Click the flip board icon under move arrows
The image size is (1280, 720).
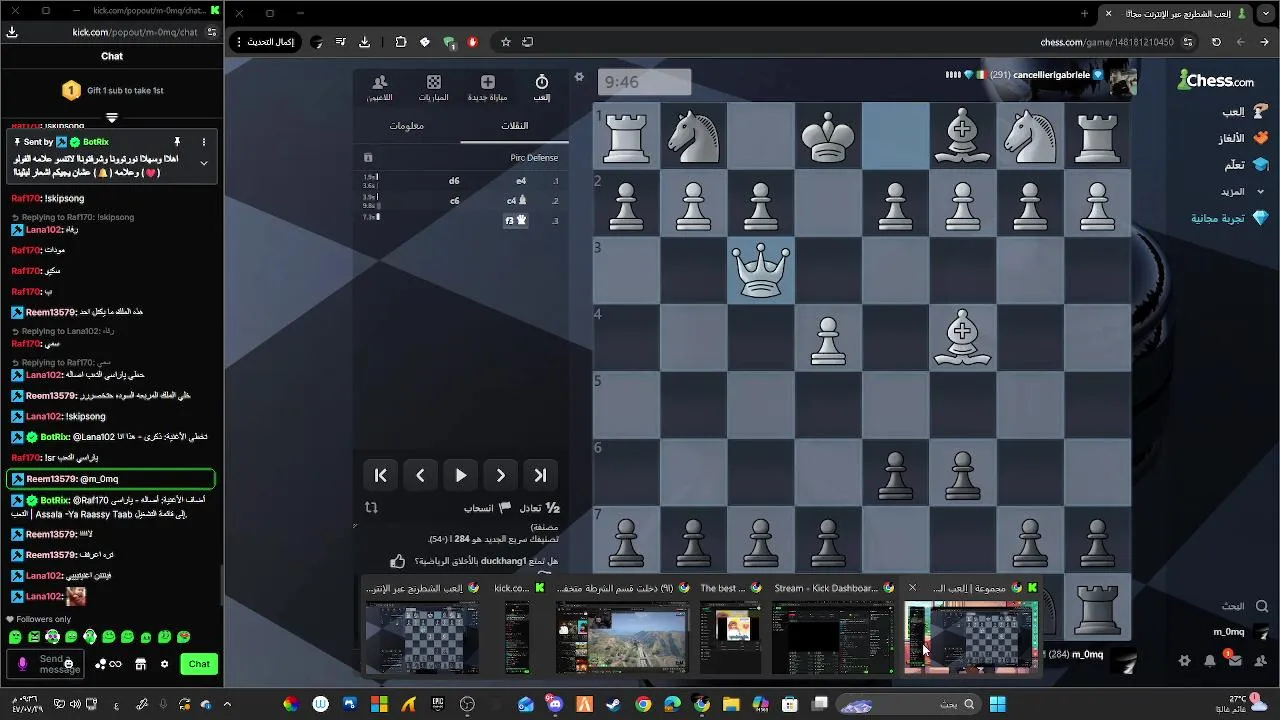click(x=371, y=508)
